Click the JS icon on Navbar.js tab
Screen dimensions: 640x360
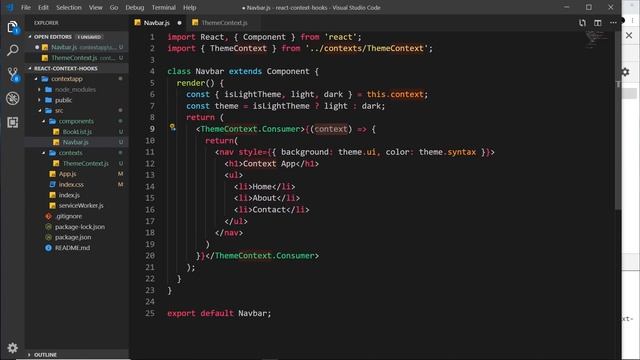click(138, 23)
